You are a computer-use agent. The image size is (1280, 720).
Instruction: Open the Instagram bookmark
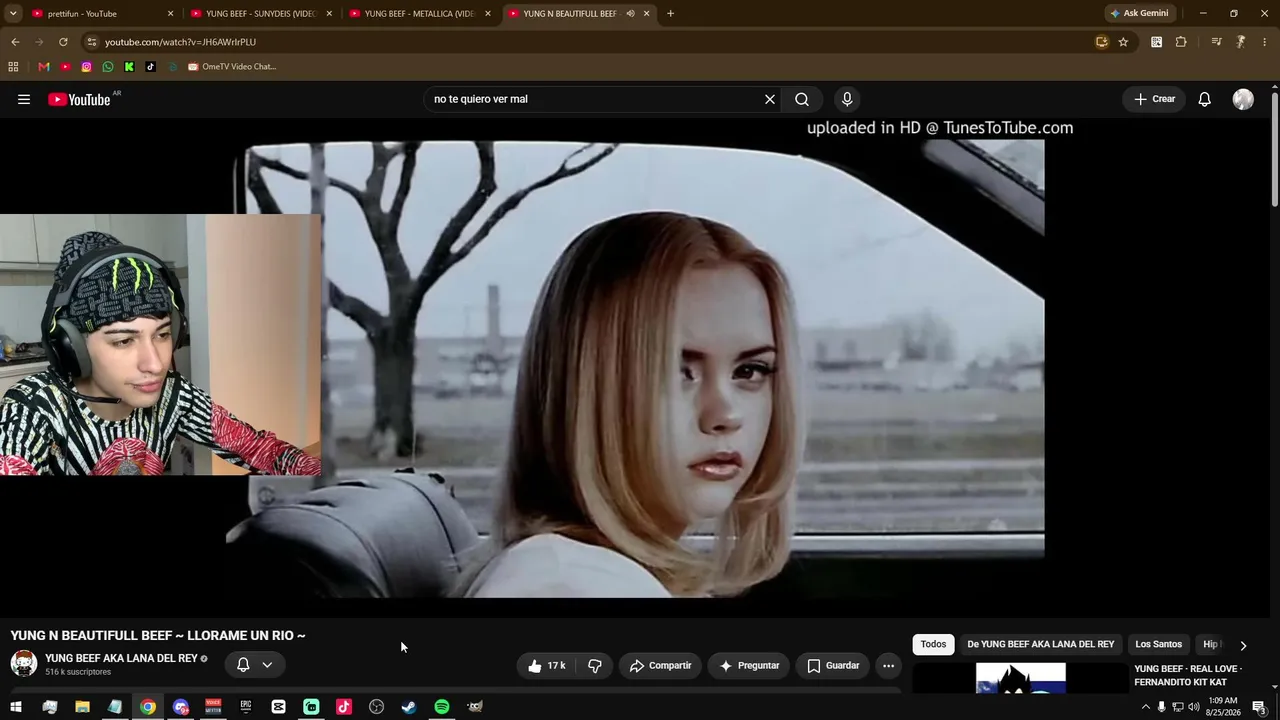click(x=87, y=67)
